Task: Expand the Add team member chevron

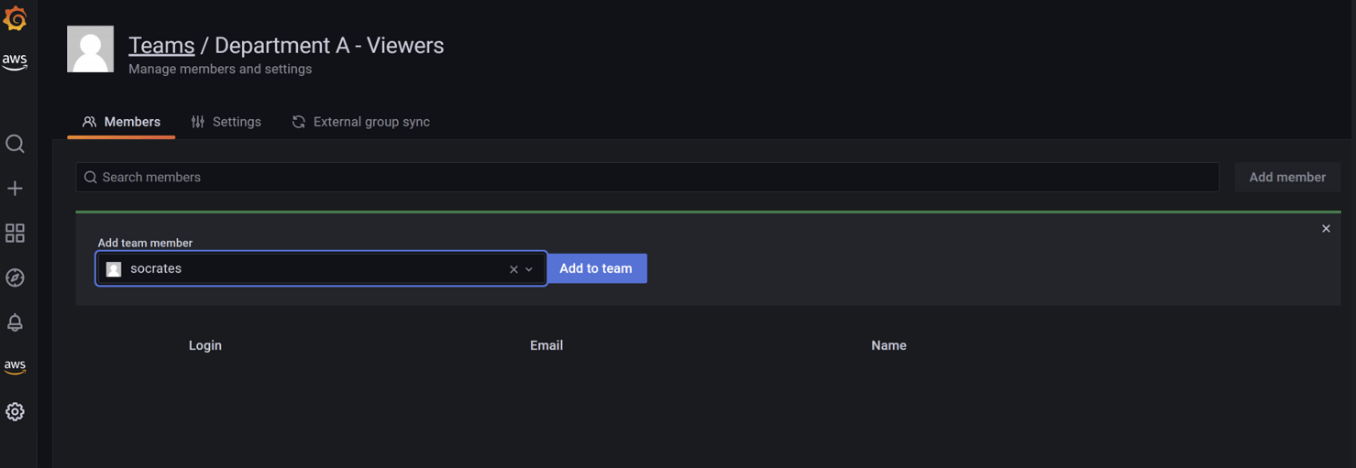Action: point(530,269)
